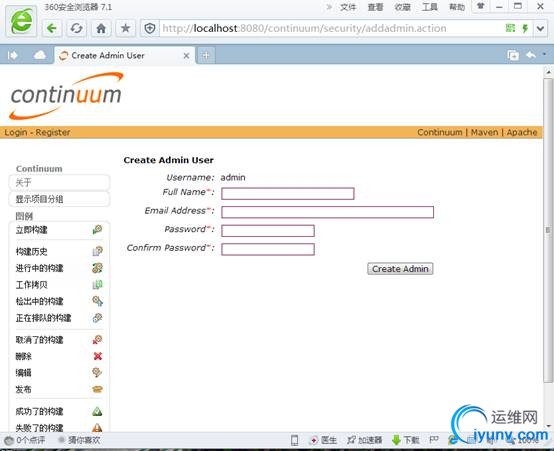Click the page vertical scrollbar
This screenshot has width=554, height=451.
(x=548, y=230)
